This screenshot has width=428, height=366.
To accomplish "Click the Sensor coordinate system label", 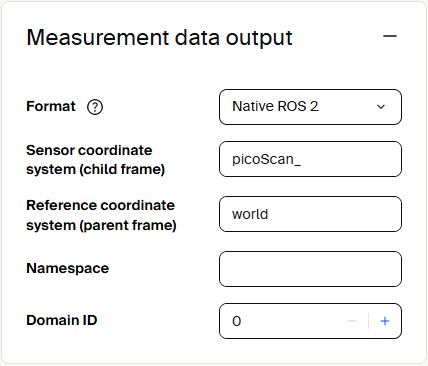I will pos(96,160).
